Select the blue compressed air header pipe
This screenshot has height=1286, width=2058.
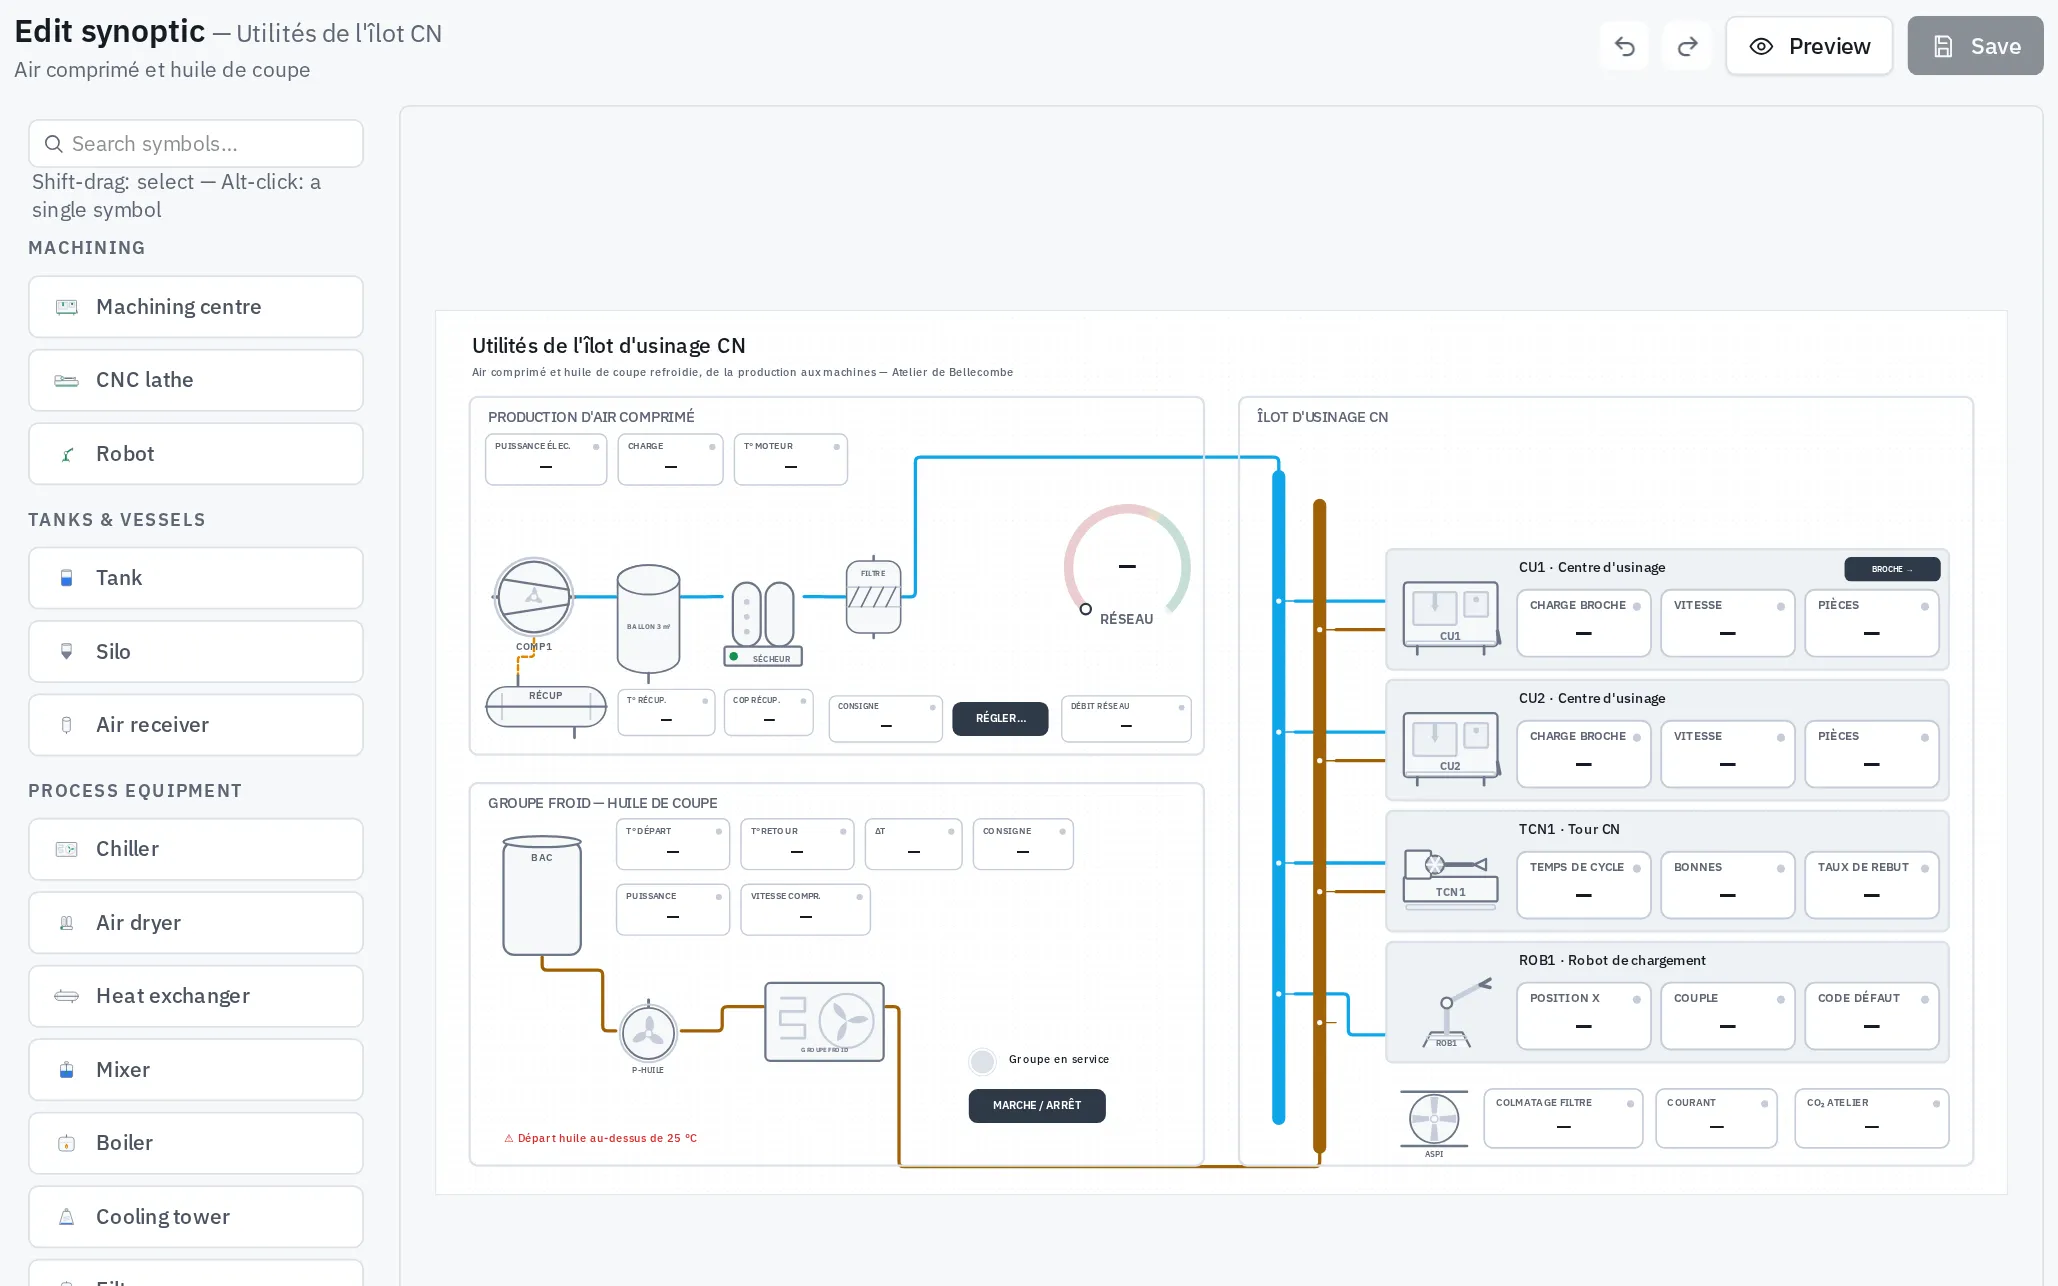tap(1278, 797)
